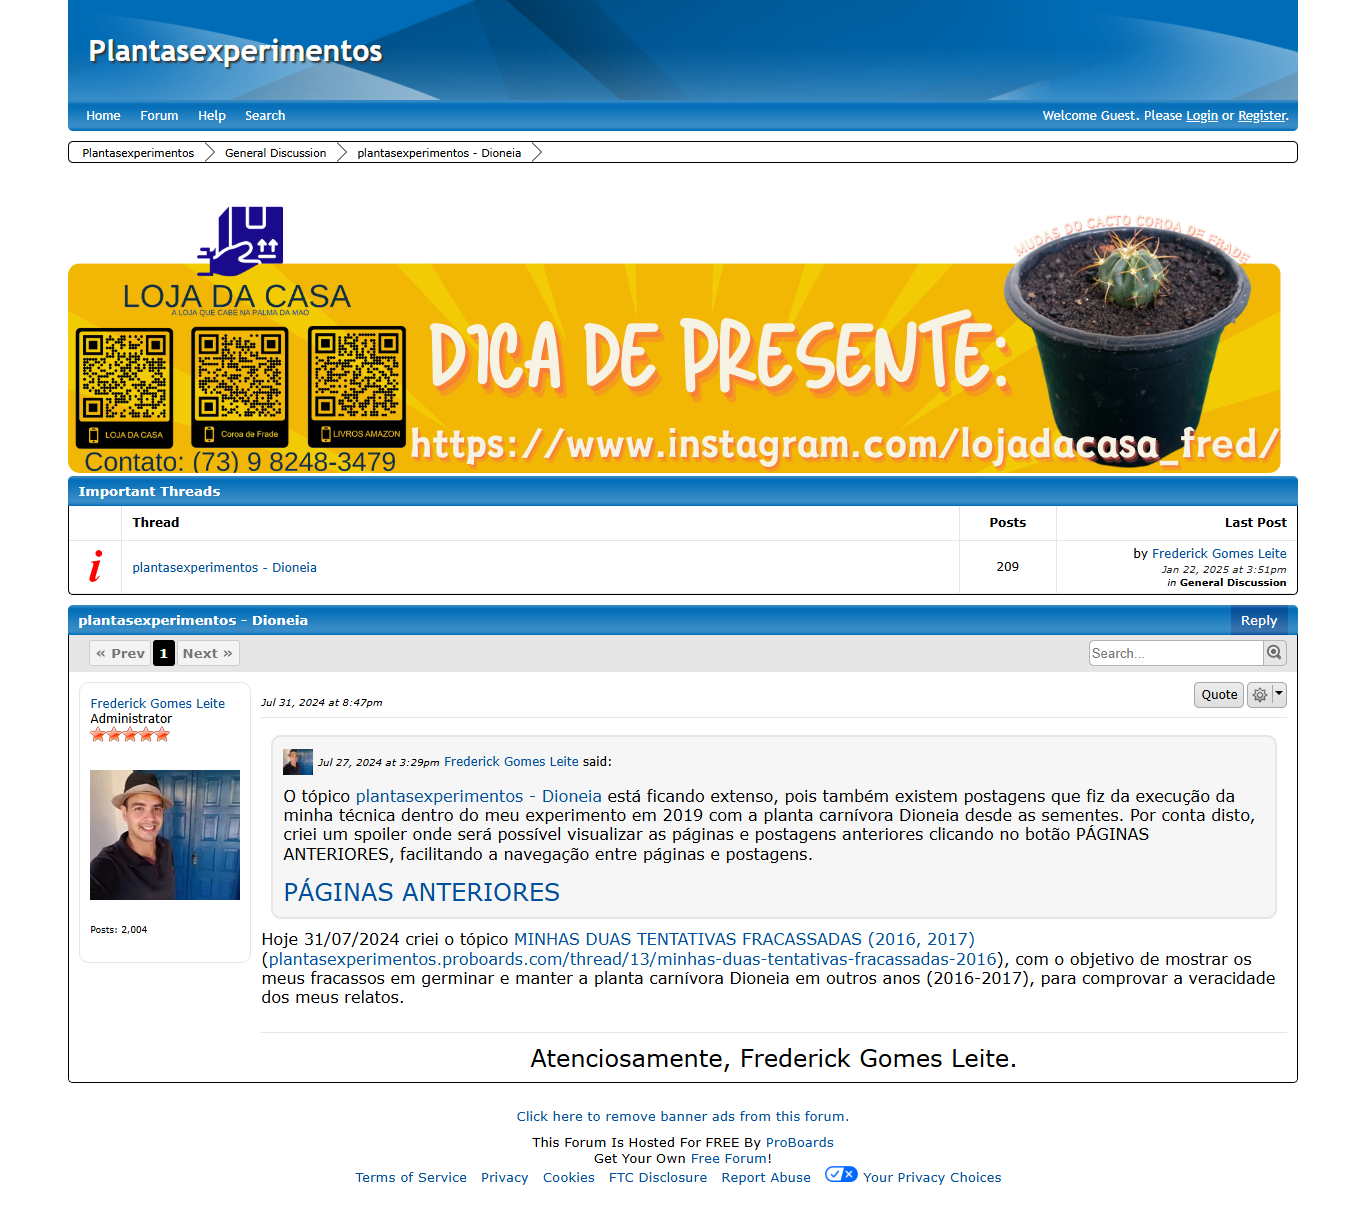The image size is (1366, 1213).
Task: Click the remove banner ads link
Action: tap(683, 1117)
